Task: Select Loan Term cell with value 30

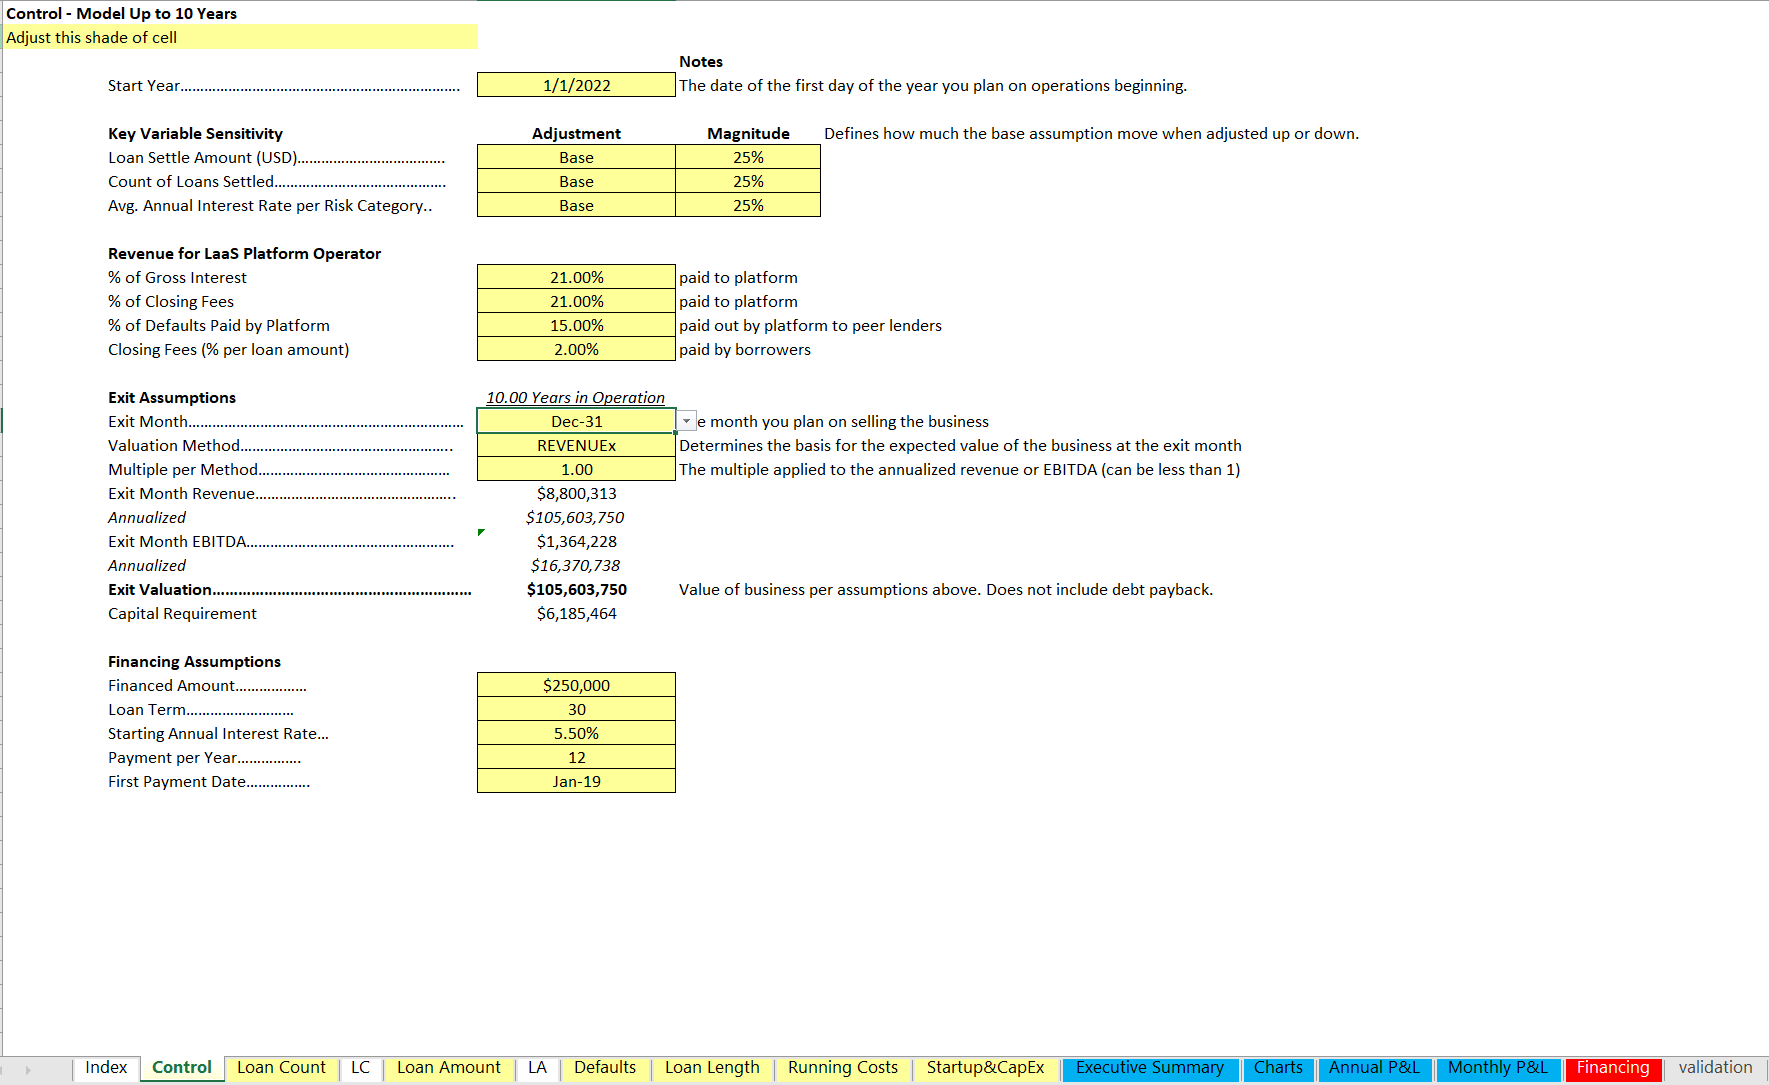Action: 576,709
